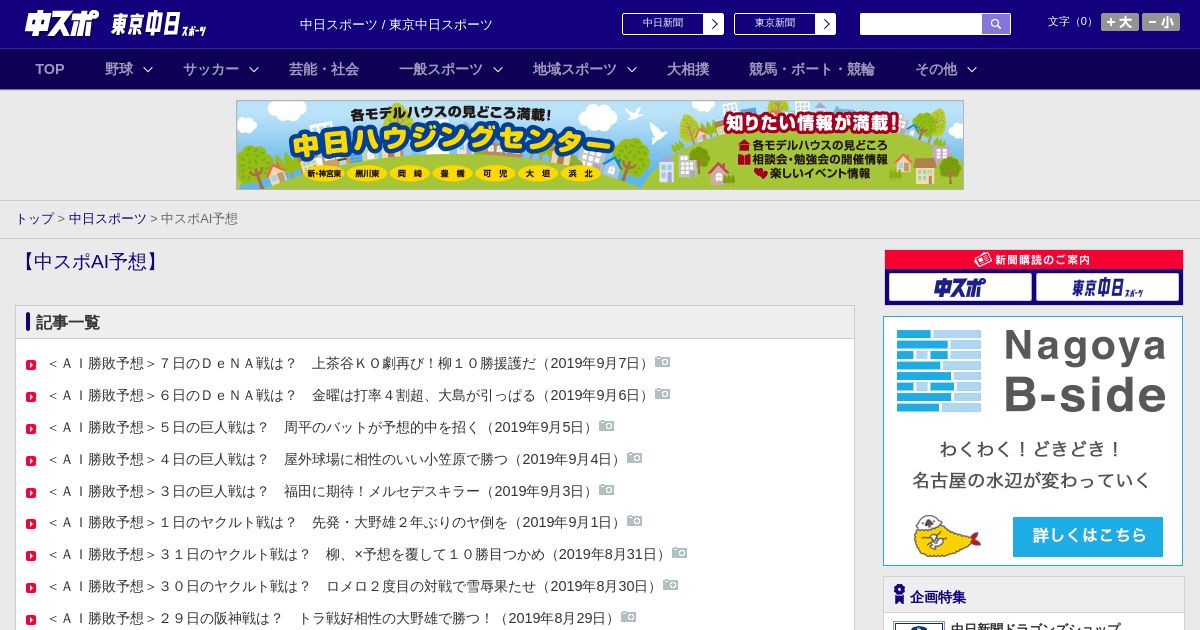Click the Tokyo Chunichi Sports logo
Viewport: 1200px width, 630px height.
[159, 24]
